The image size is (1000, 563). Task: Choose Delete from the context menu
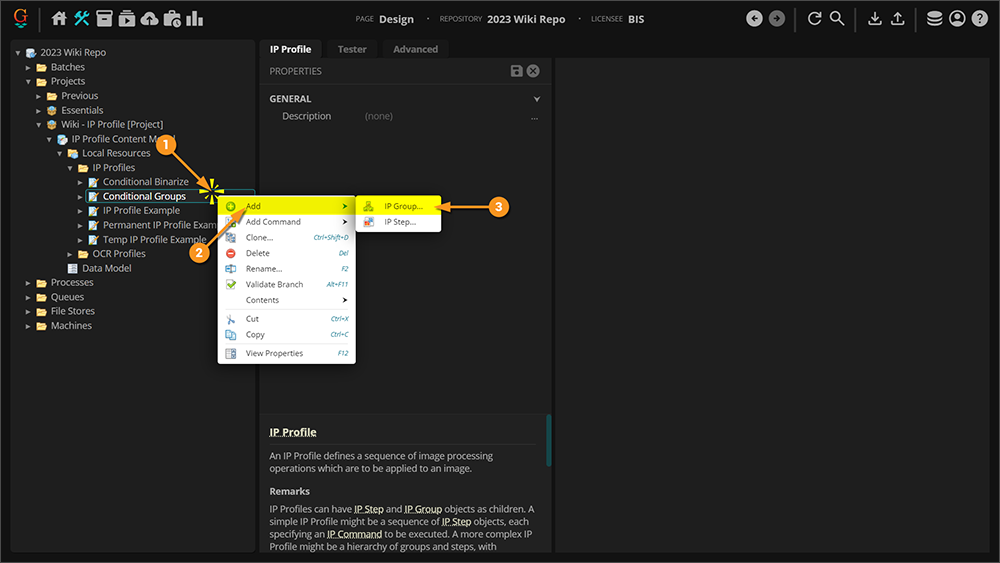tap(286, 253)
